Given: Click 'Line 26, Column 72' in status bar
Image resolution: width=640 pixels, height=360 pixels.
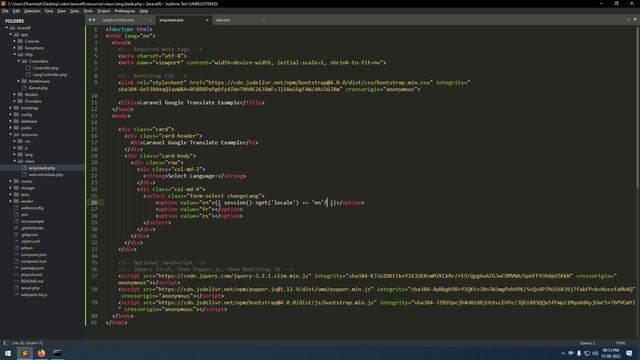Looking at the screenshot, I should point(27,343).
